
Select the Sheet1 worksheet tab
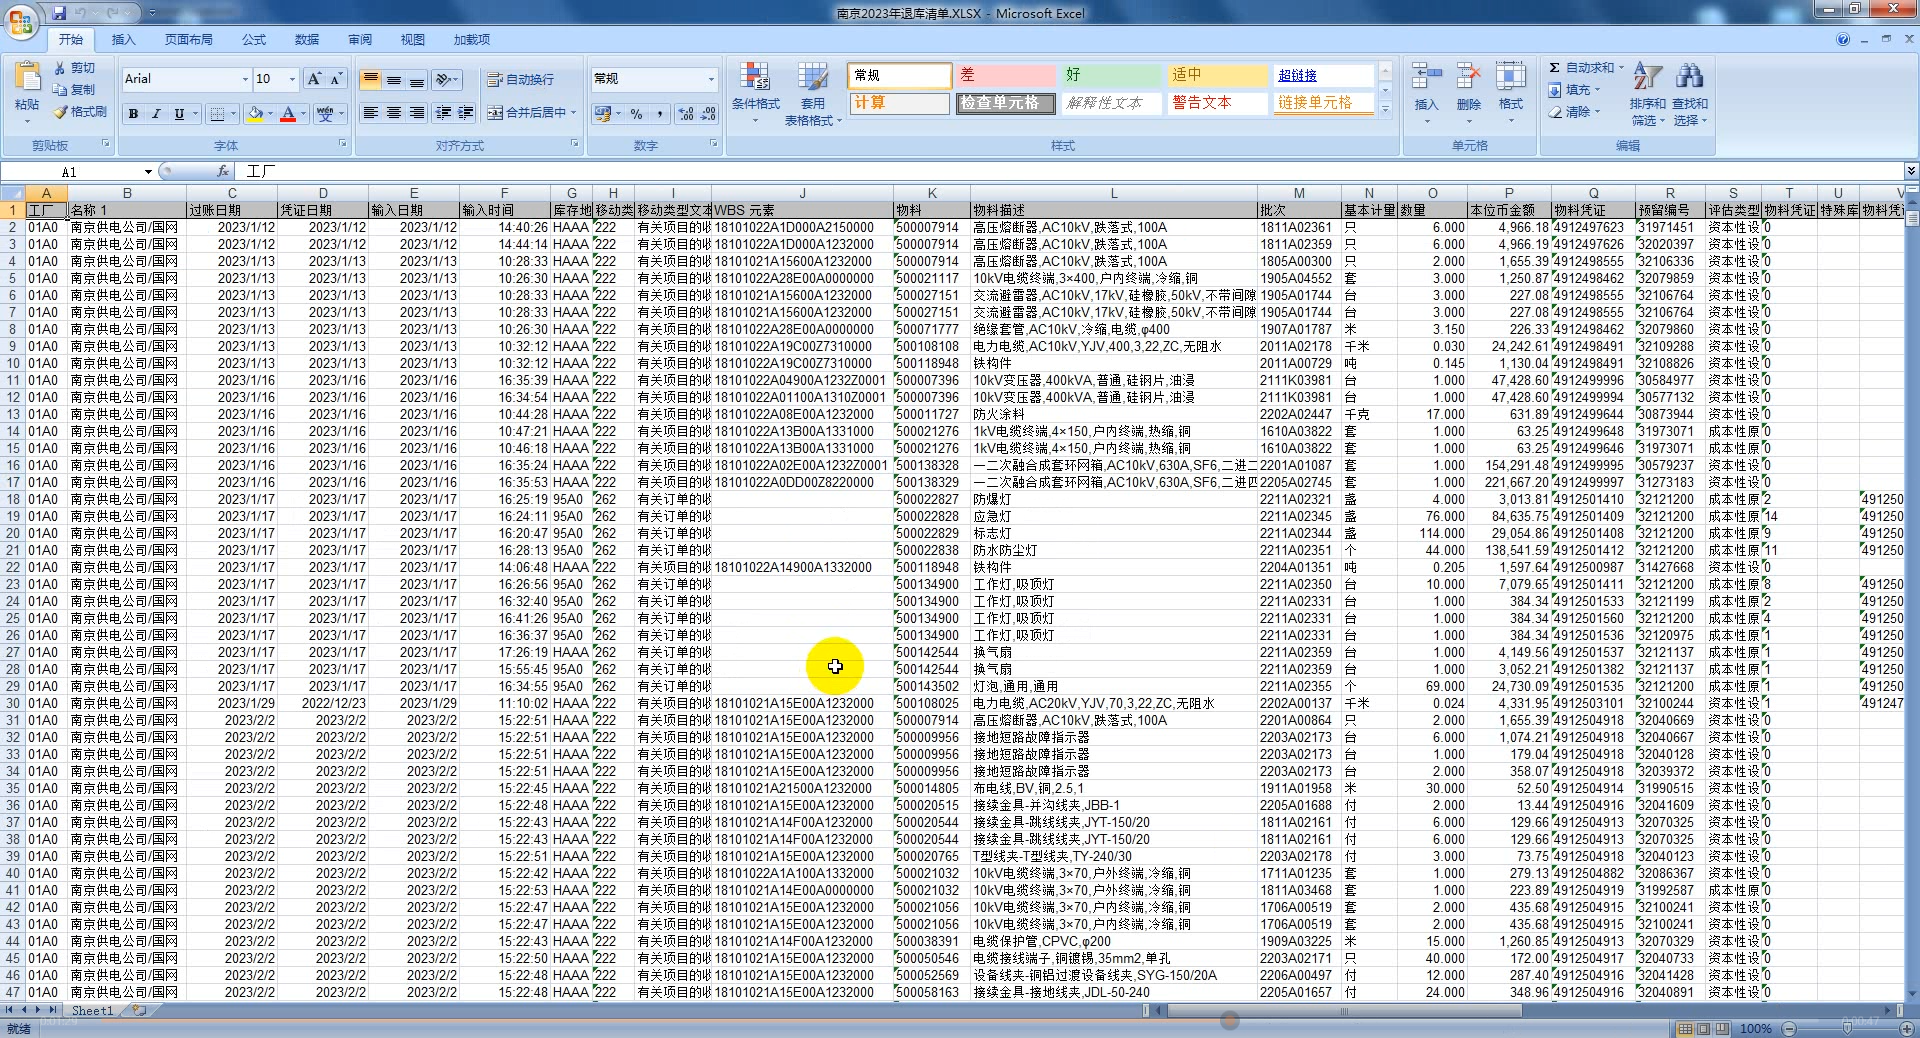click(92, 1011)
